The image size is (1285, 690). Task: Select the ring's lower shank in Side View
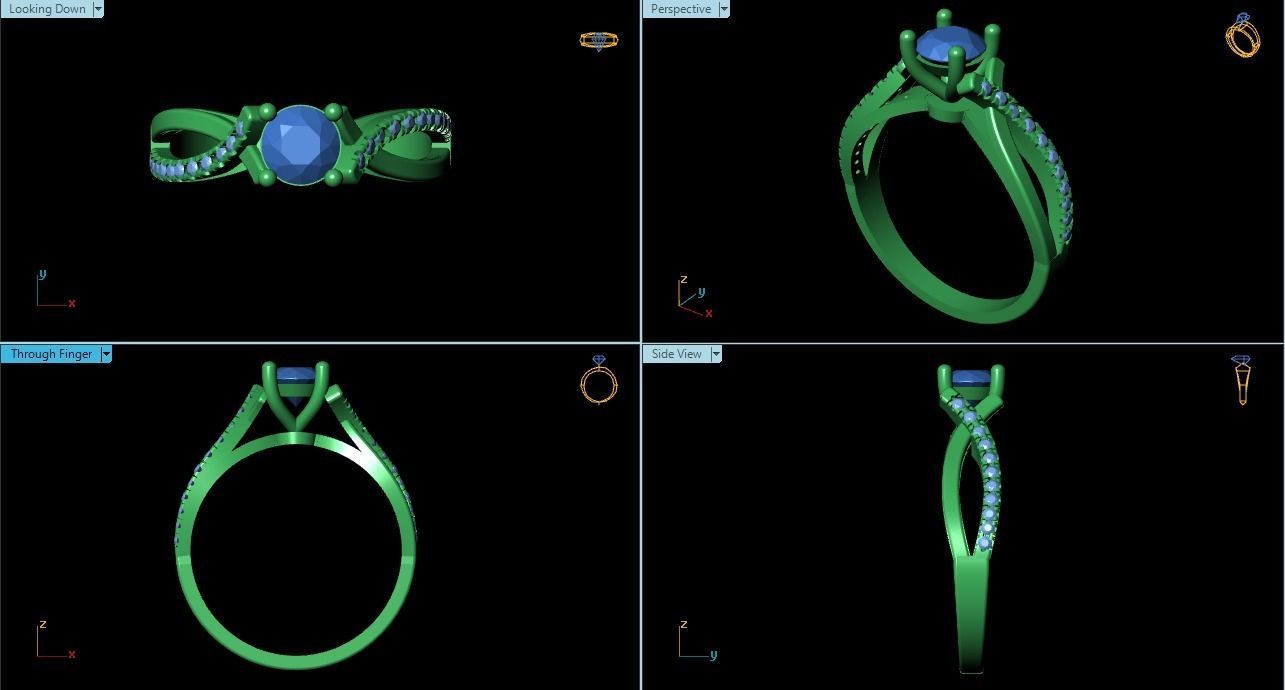pos(971,615)
